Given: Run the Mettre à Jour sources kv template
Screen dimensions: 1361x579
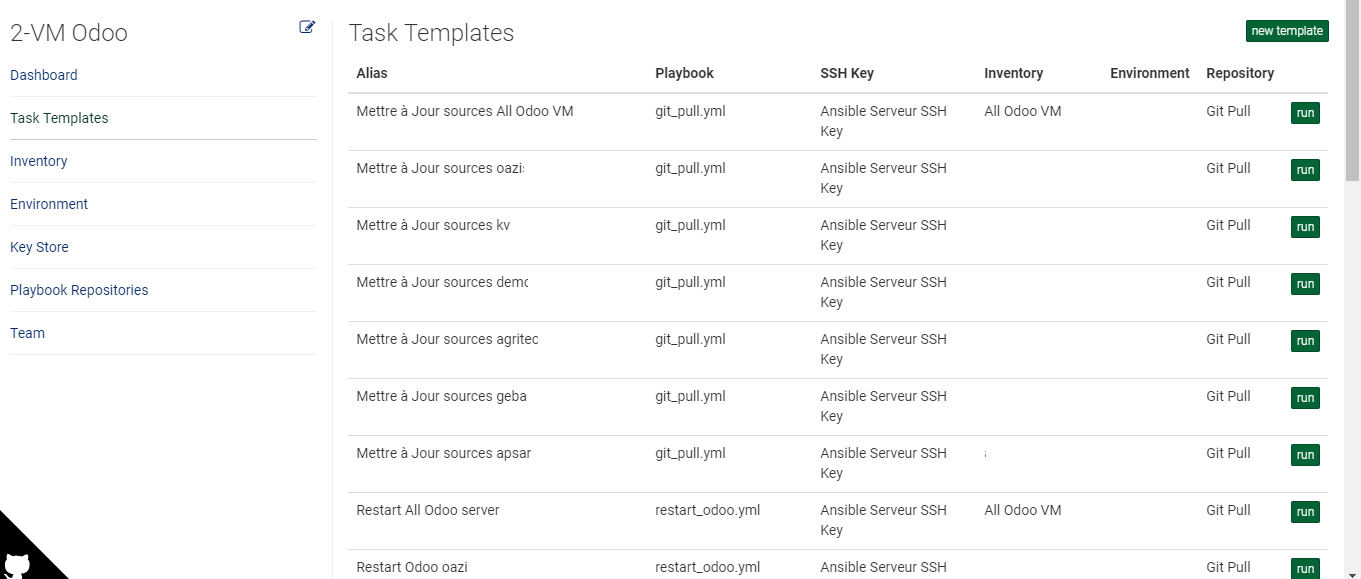Looking at the screenshot, I should 1305,227.
